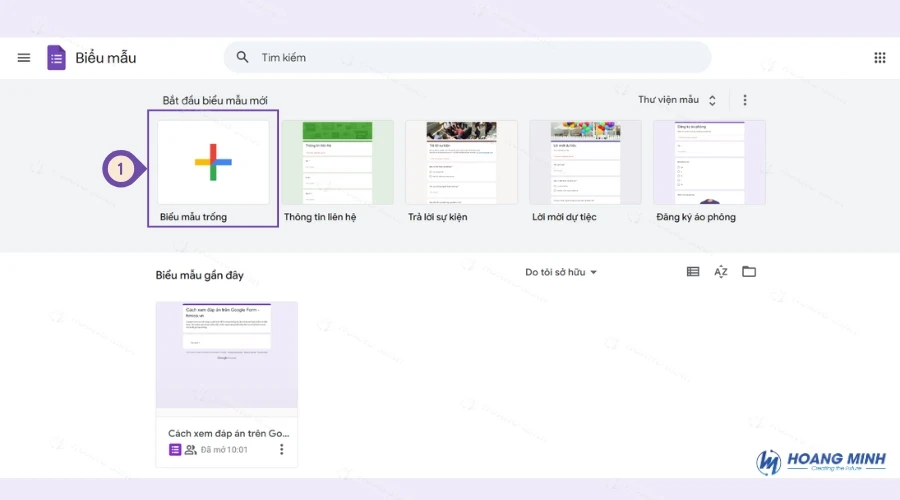Open the Lời mời dự tiệc template

(585, 162)
